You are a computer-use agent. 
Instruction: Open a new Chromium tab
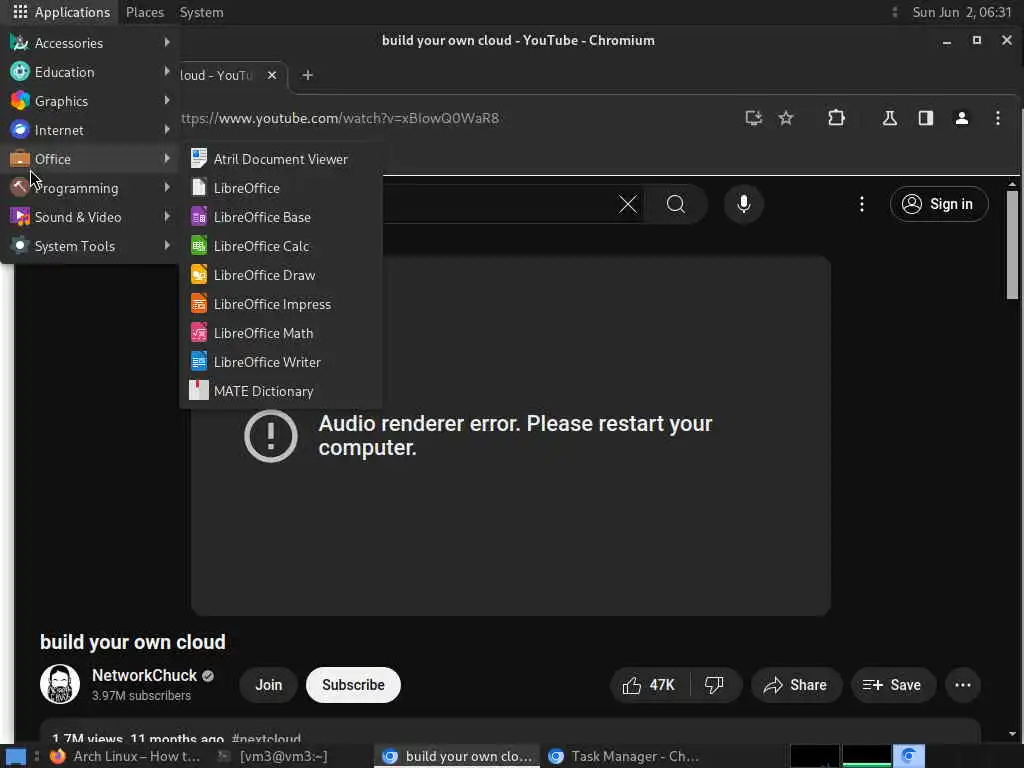tap(308, 76)
